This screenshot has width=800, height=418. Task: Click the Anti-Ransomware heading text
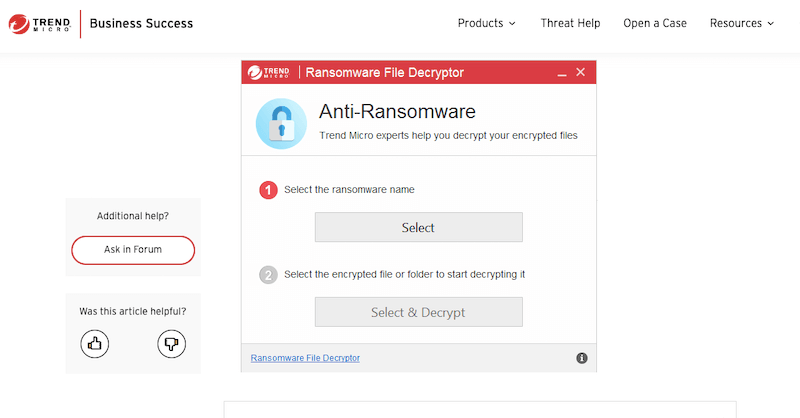pos(397,111)
